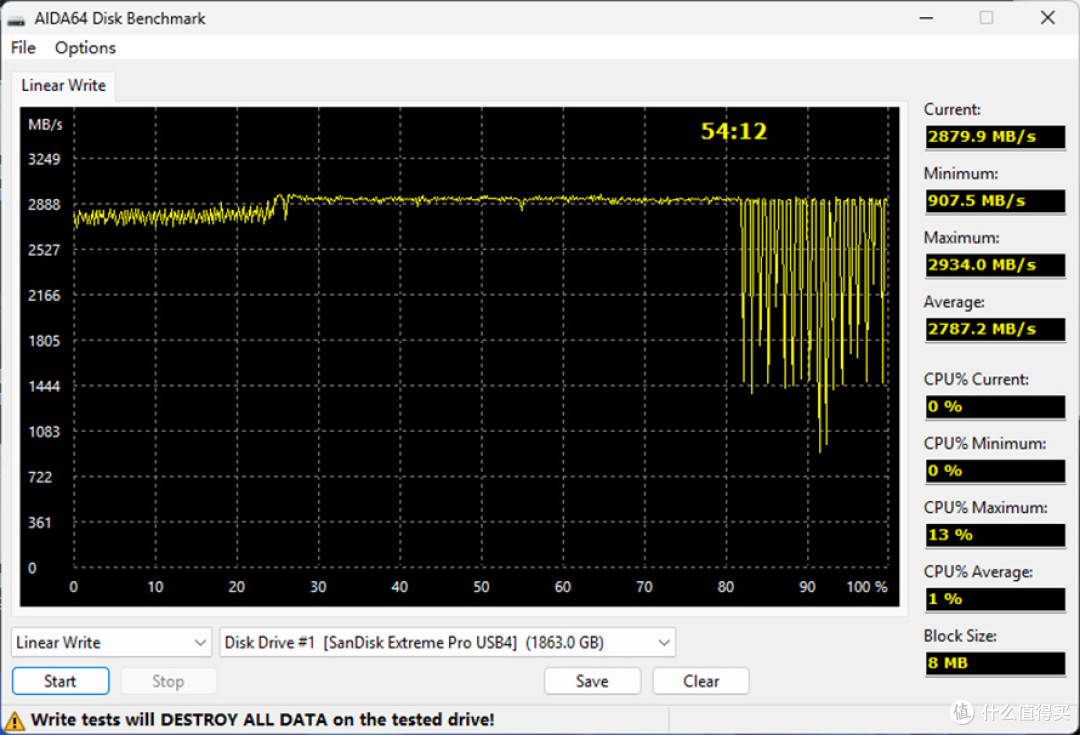Image resolution: width=1080 pixels, height=735 pixels.
Task: Click the Current value 2879.9 MB/s
Action: tap(995, 136)
